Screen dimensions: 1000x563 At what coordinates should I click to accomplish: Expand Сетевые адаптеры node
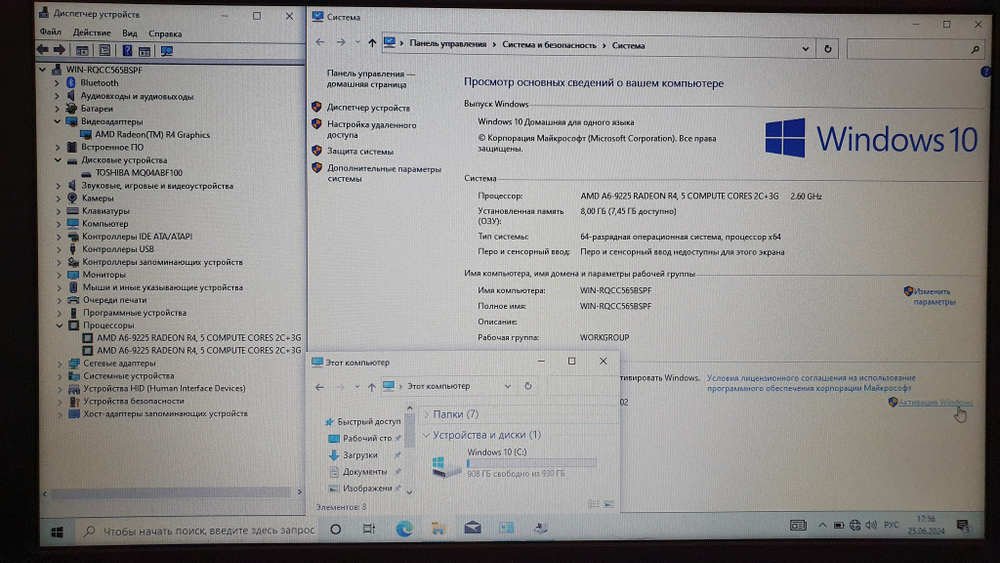pos(60,363)
